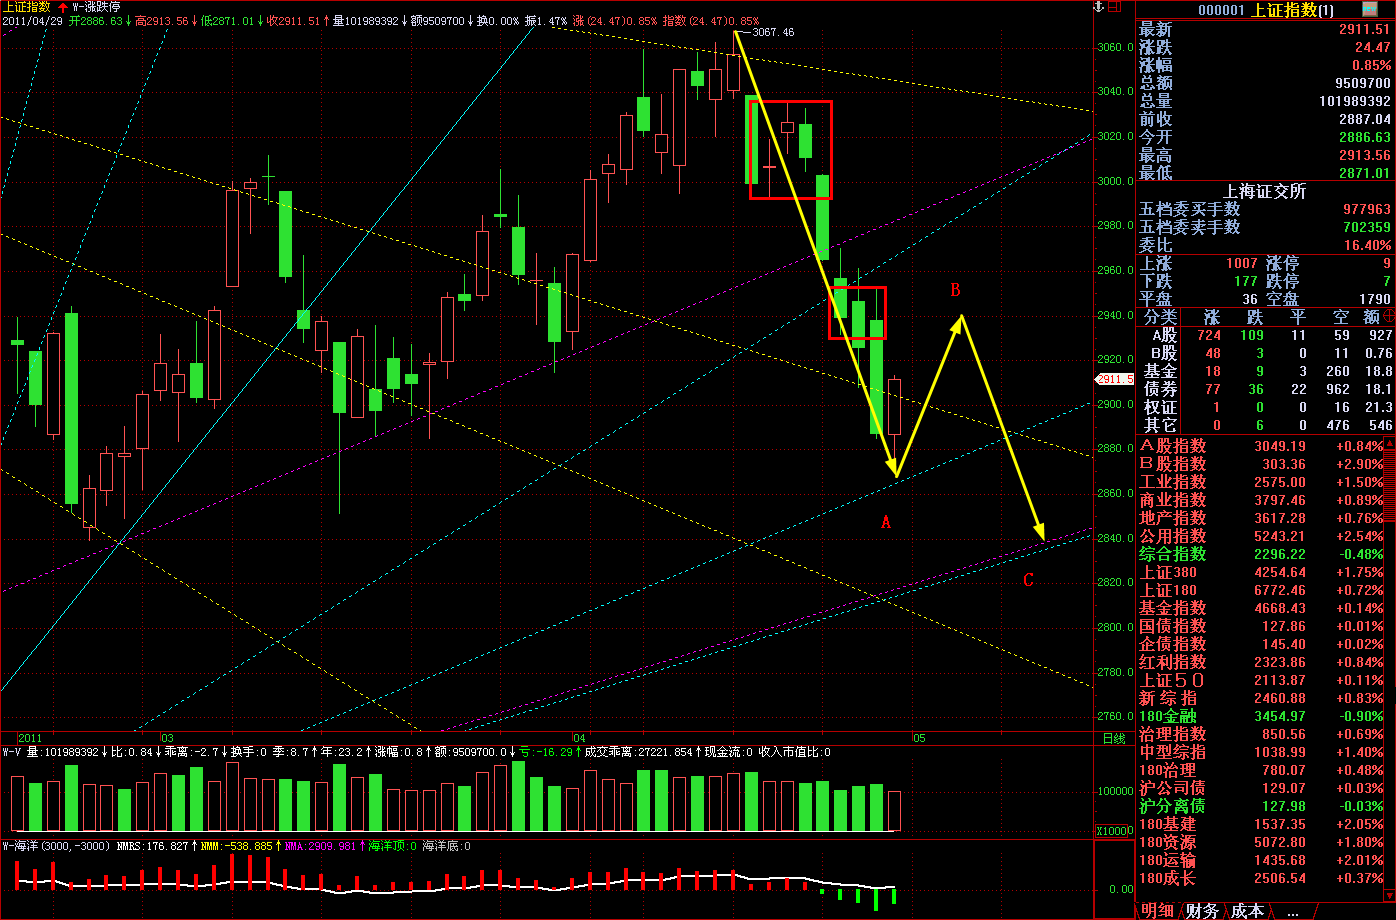Click the X10000 volume scale box
1396x920 pixels.
point(1112,831)
